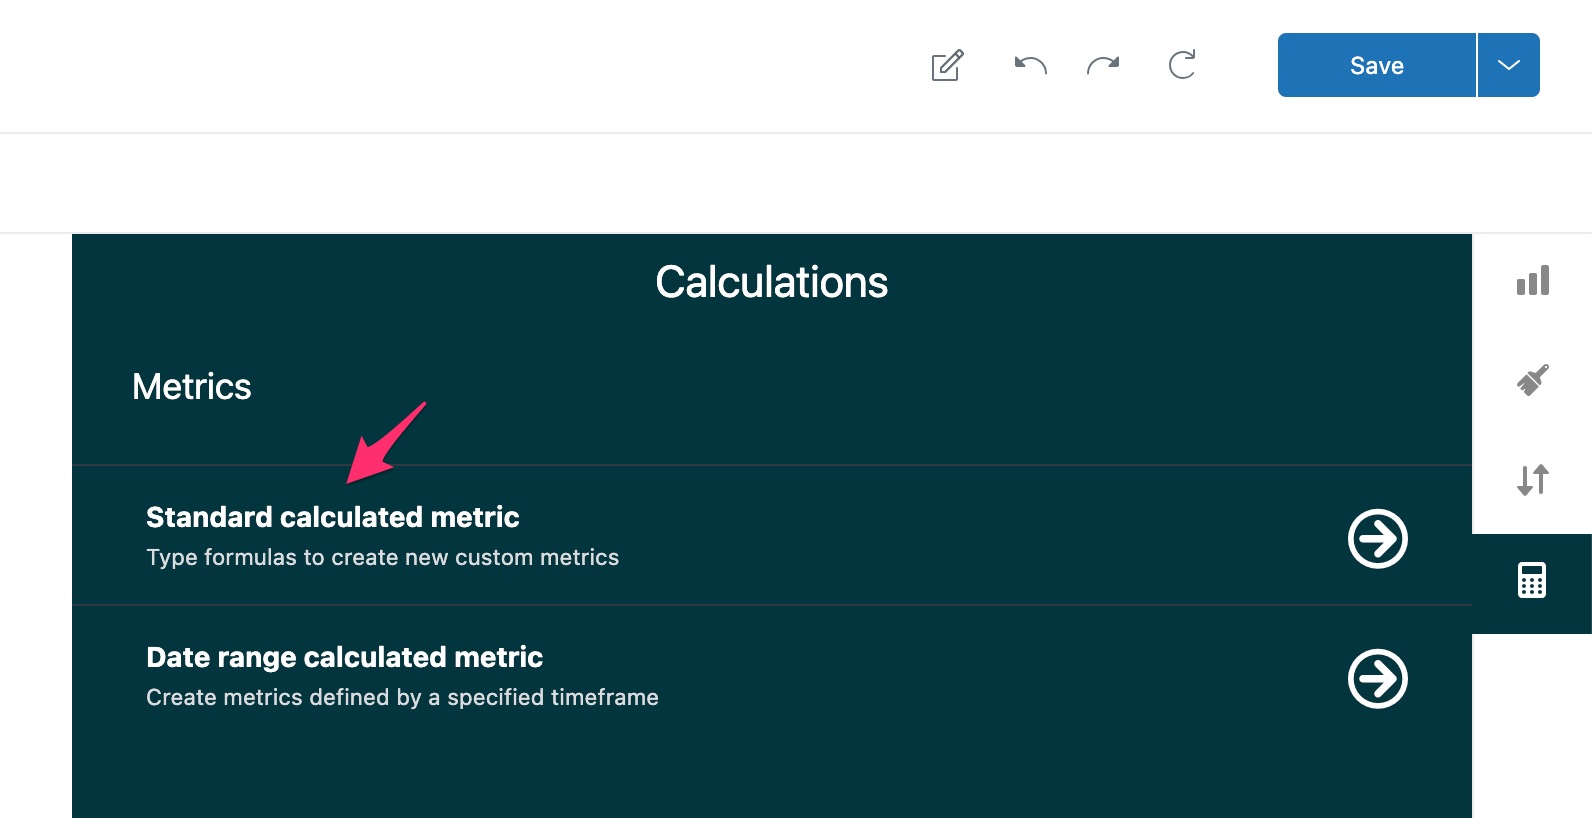Refresh the report with the circular arrow icon
1592x818 pixels.
pyautogui.click(x=1182, y=64)
